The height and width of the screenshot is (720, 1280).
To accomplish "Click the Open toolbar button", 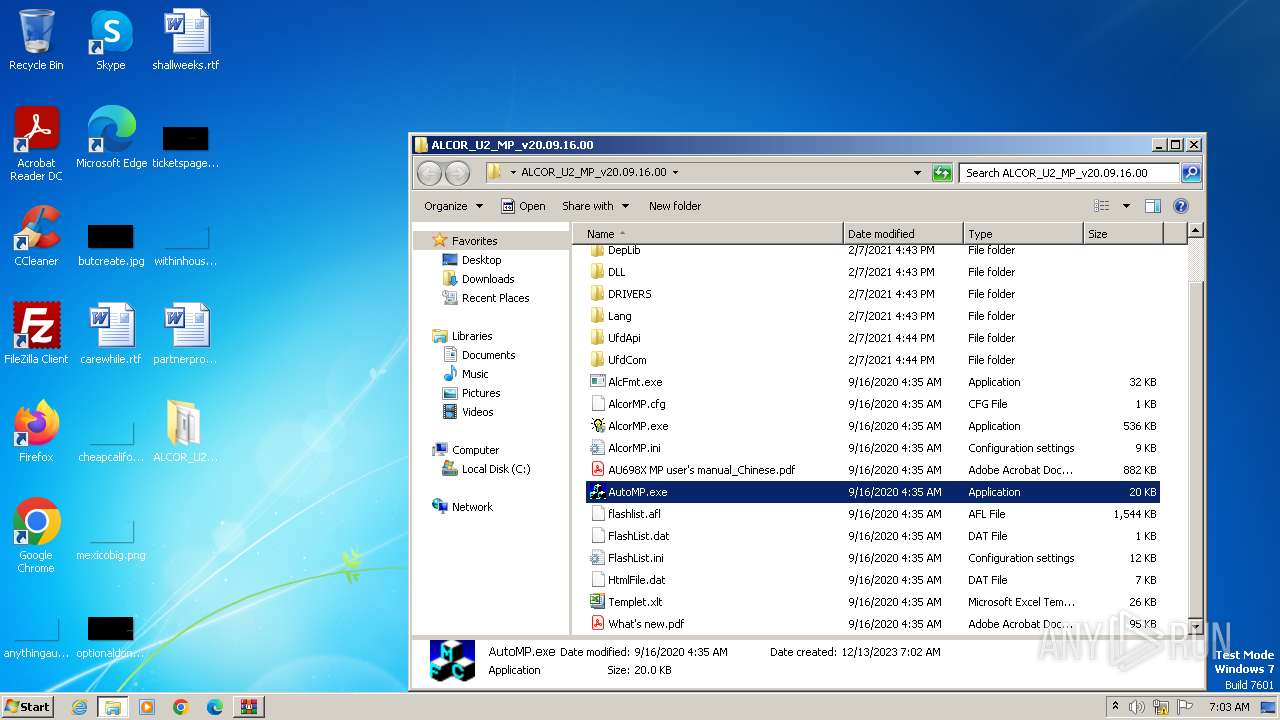I will point(523,206).
